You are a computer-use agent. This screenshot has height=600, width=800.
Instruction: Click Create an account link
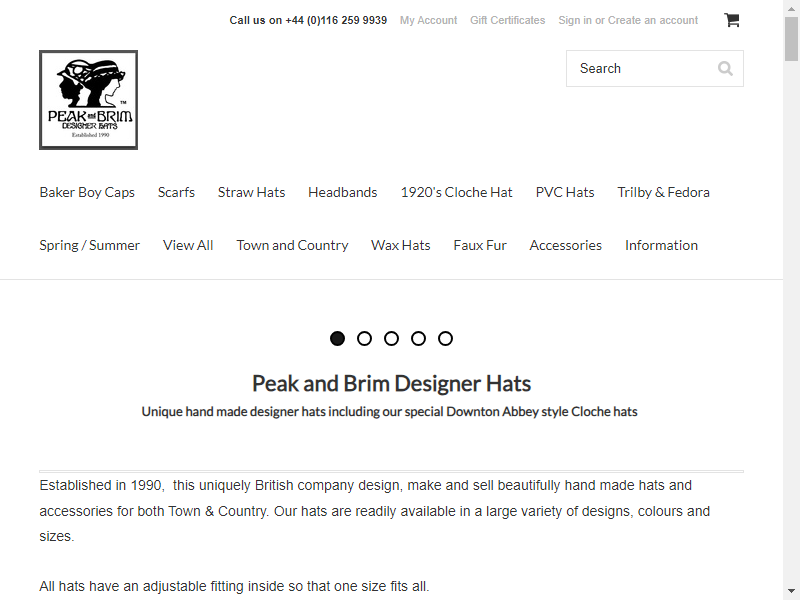(x=653, y=20)
